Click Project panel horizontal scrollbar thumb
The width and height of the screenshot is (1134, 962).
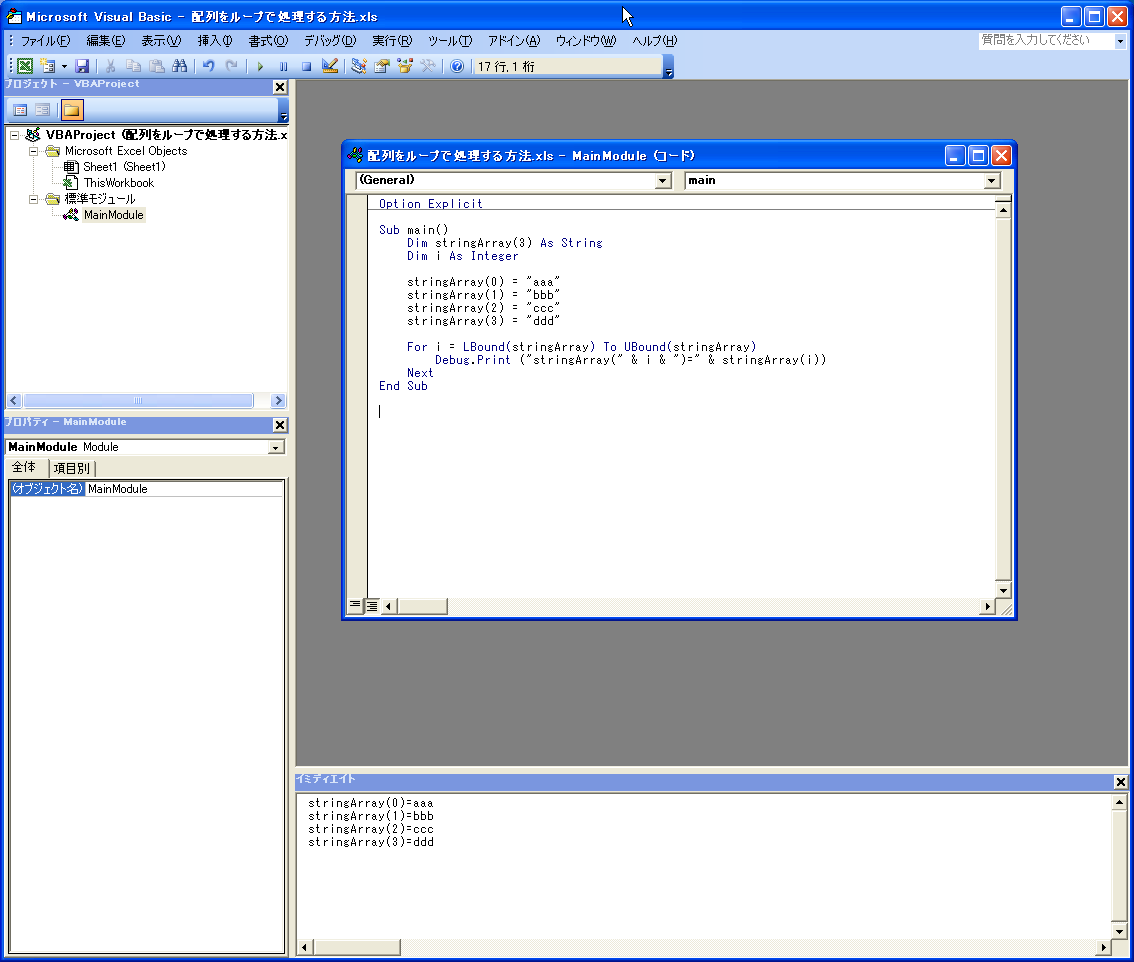[x=137, y=401]
